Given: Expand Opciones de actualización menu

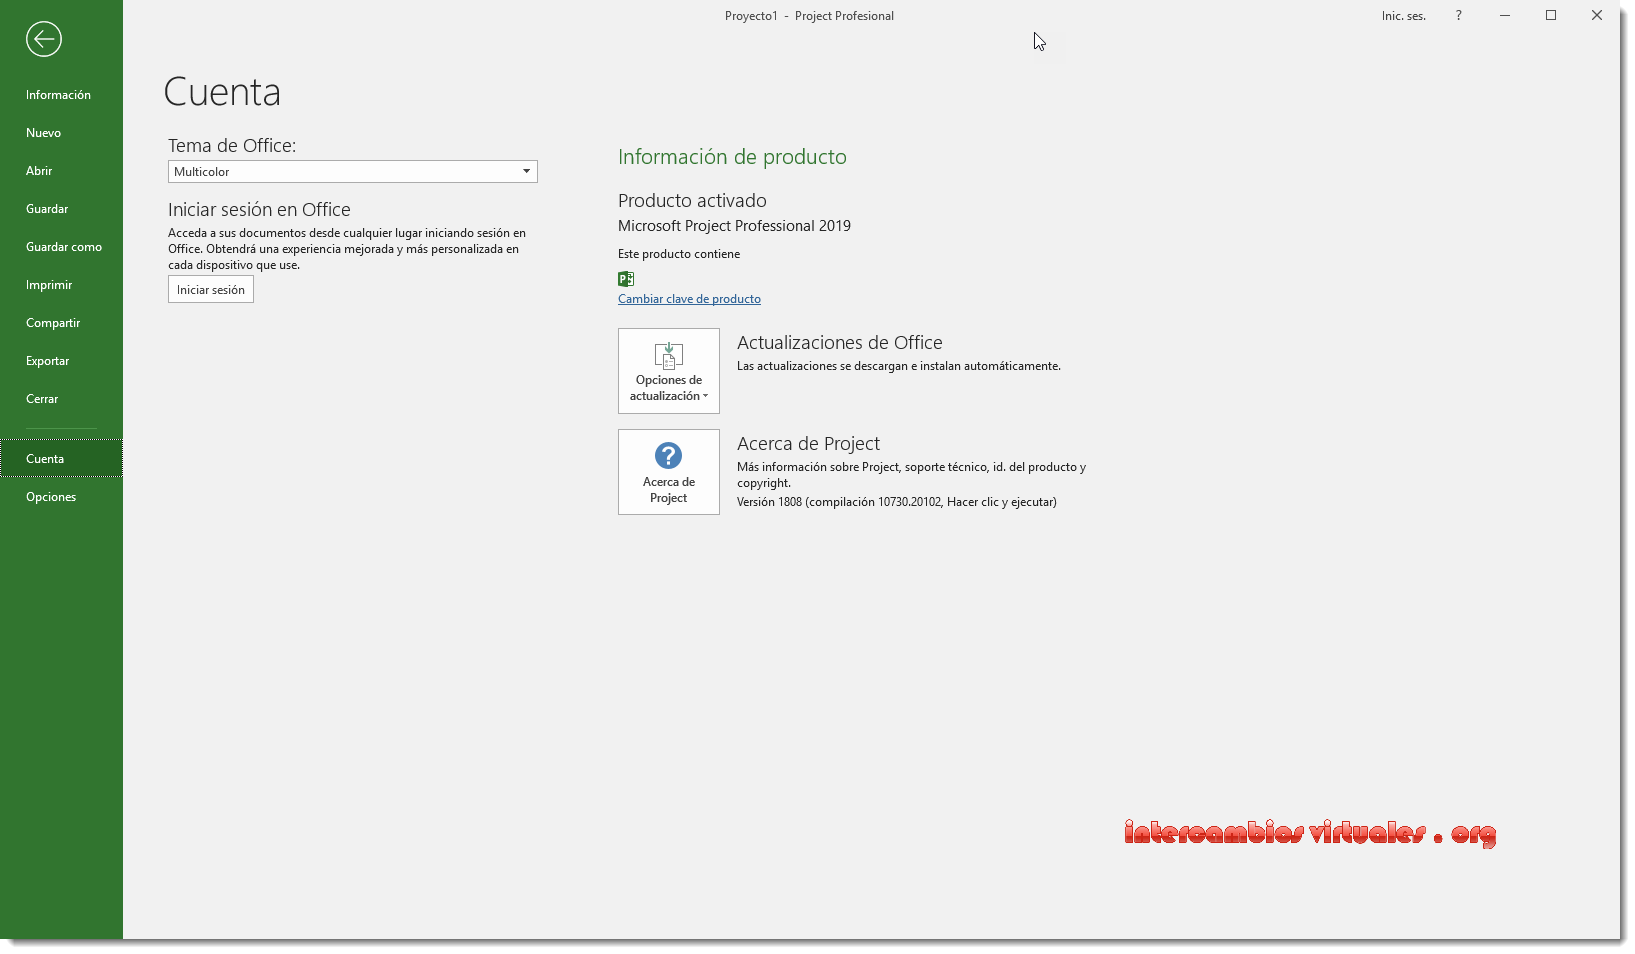Looking at the screenshot, I should (x=669, y=371).
